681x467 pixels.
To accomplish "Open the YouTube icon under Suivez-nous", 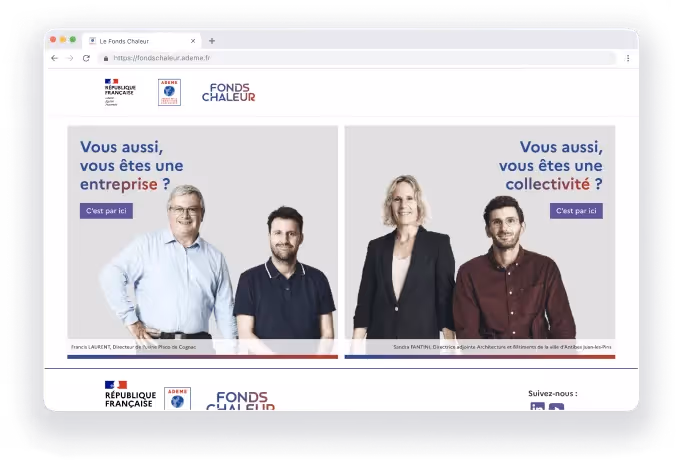I will 556,407.
